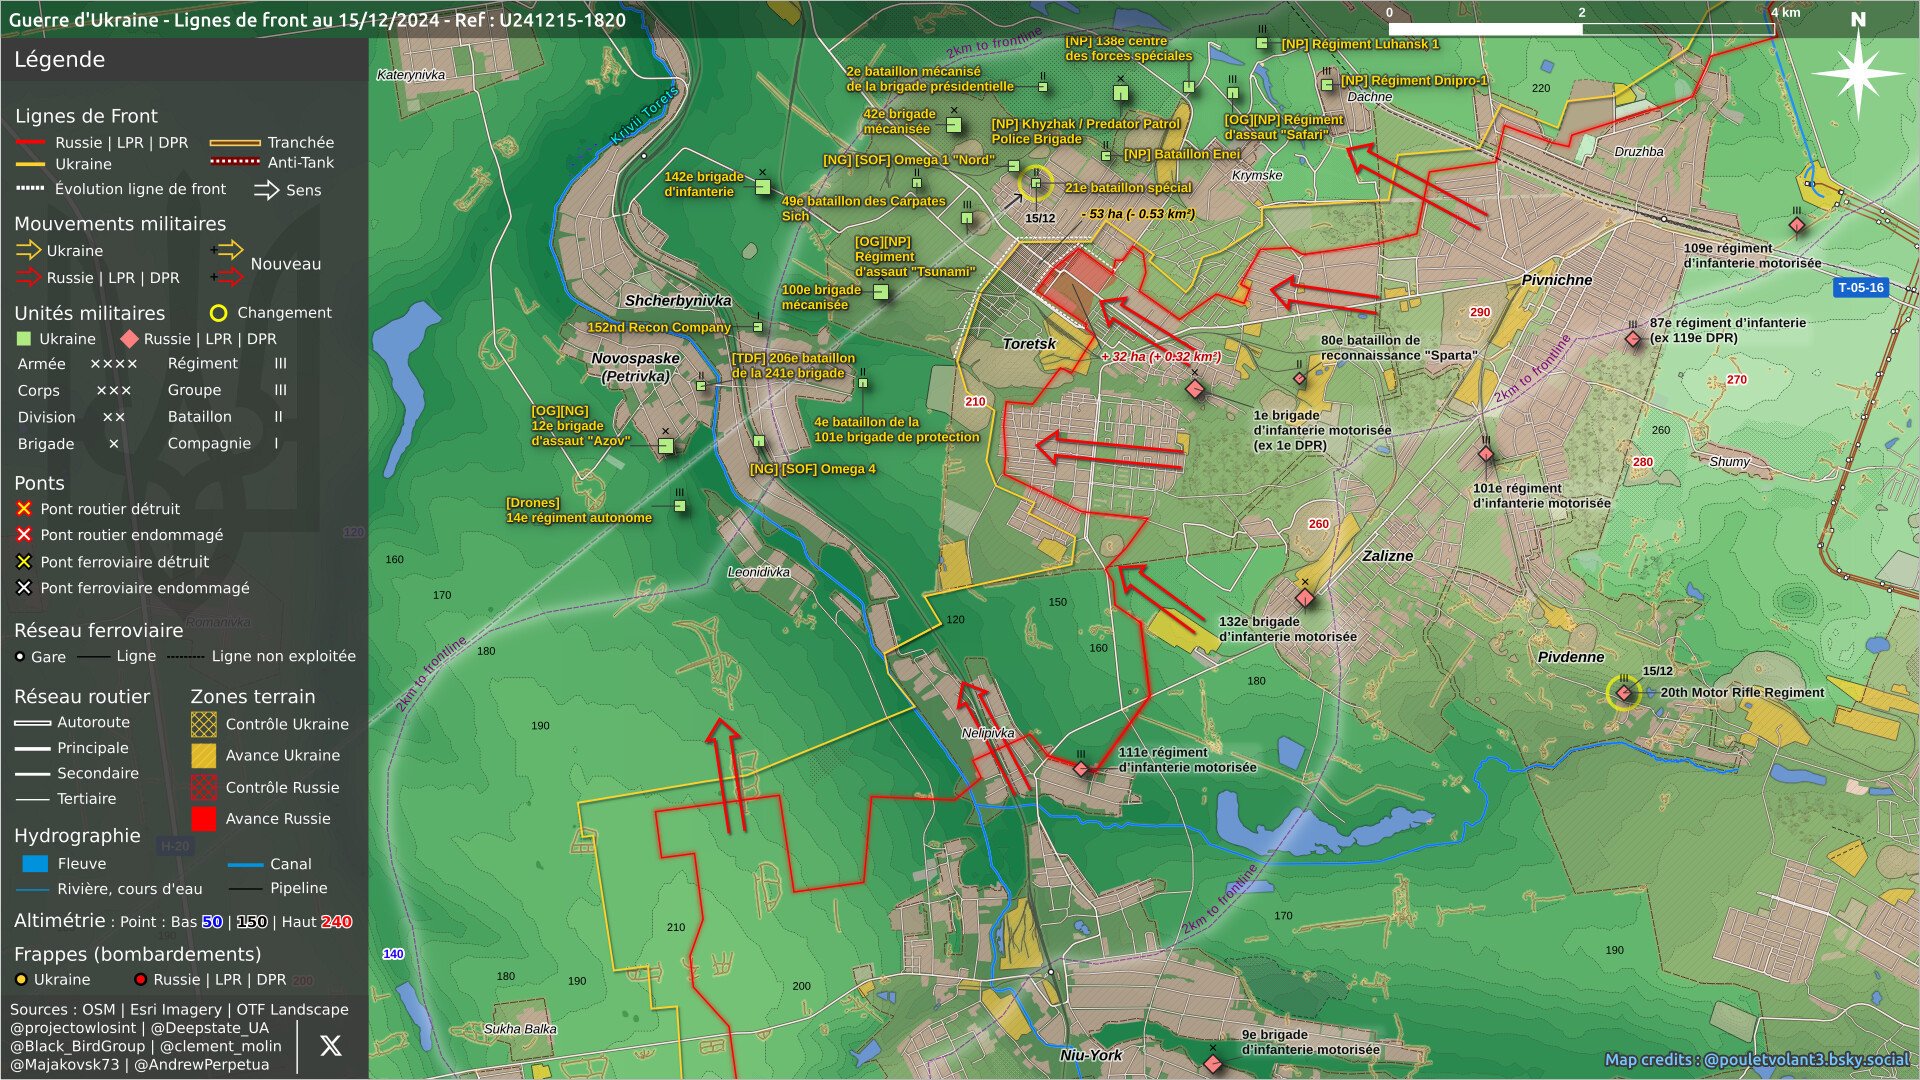Viewport: 1920px width, 1080px height.
Task: Click the yellow Changement circle in legend
Action: click(x=218, y=313)
